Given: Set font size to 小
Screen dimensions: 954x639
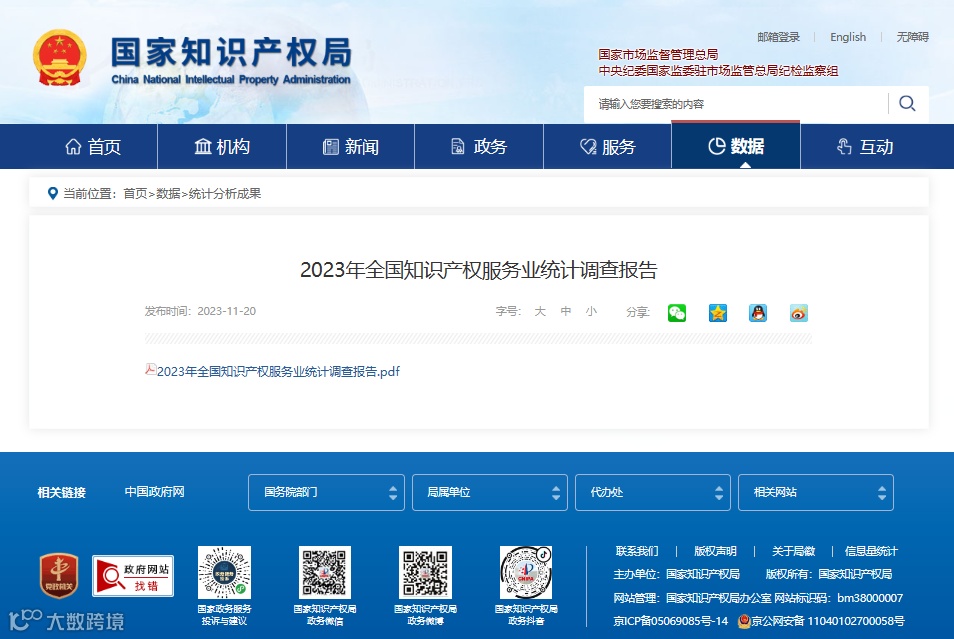Looking at the screenshot, I should 591,312.
